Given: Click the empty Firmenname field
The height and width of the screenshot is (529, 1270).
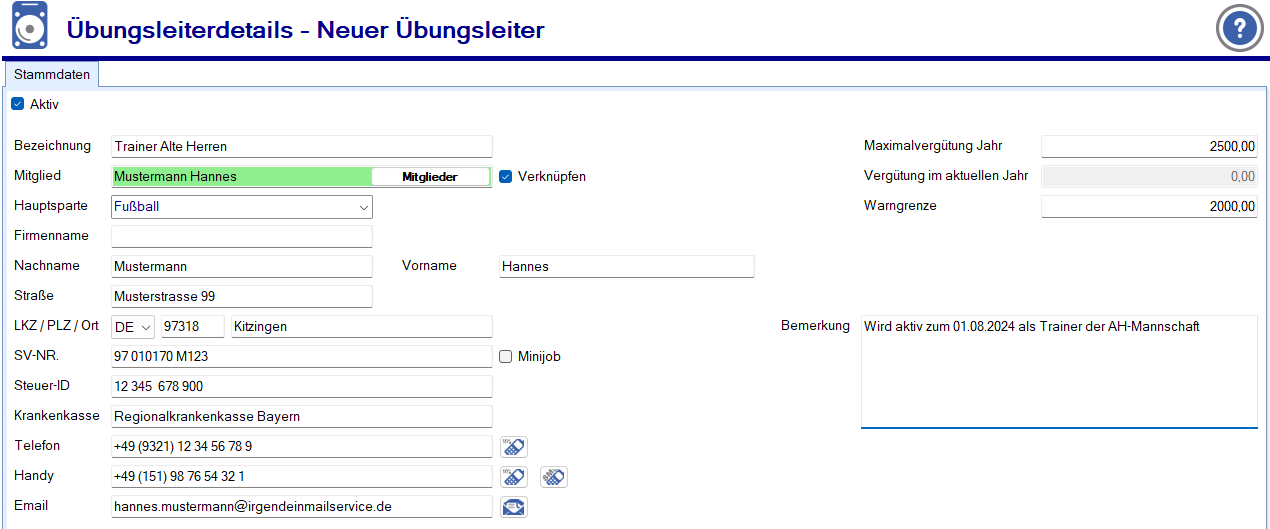Looking at the screenshot, I should [x=242, y=237].
